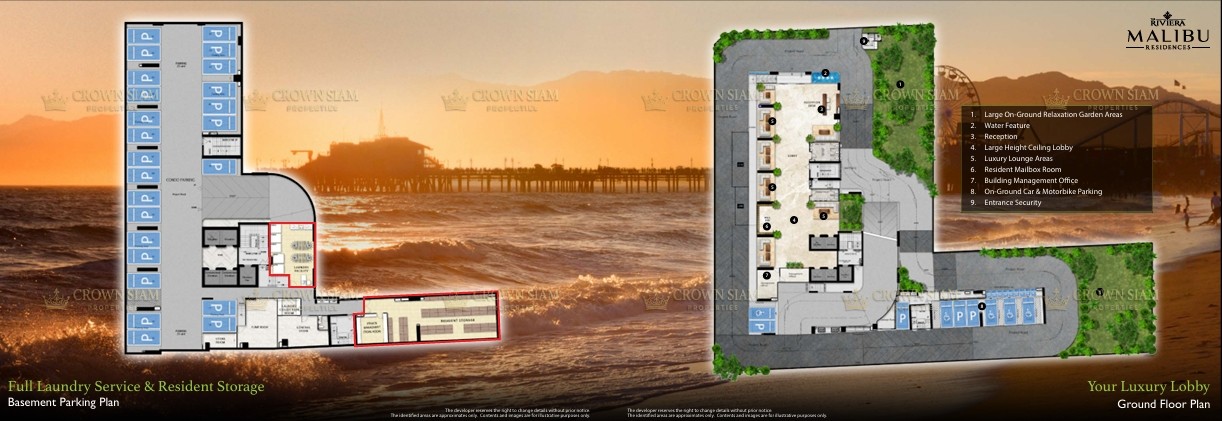Click 'Your Luxury Lobby' heading
The width and height of the screenshot is (1222, 421).
coord(1148,387)
